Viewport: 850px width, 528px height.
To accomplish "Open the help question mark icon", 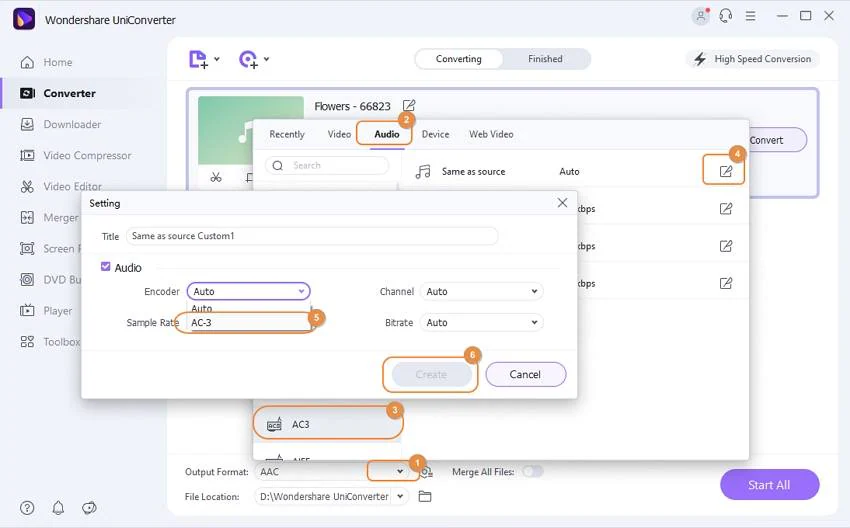I will pyautogui.click(x=27, y=508).
